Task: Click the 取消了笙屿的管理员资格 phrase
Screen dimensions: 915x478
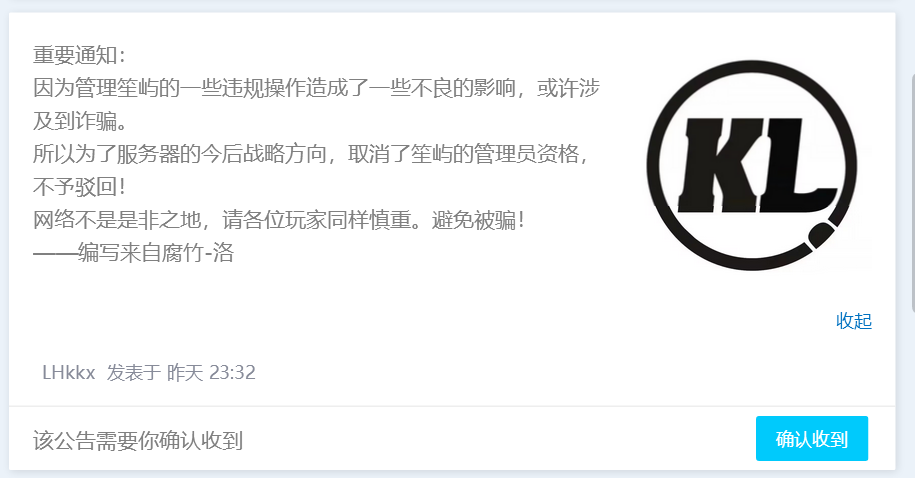Action: 463,154
